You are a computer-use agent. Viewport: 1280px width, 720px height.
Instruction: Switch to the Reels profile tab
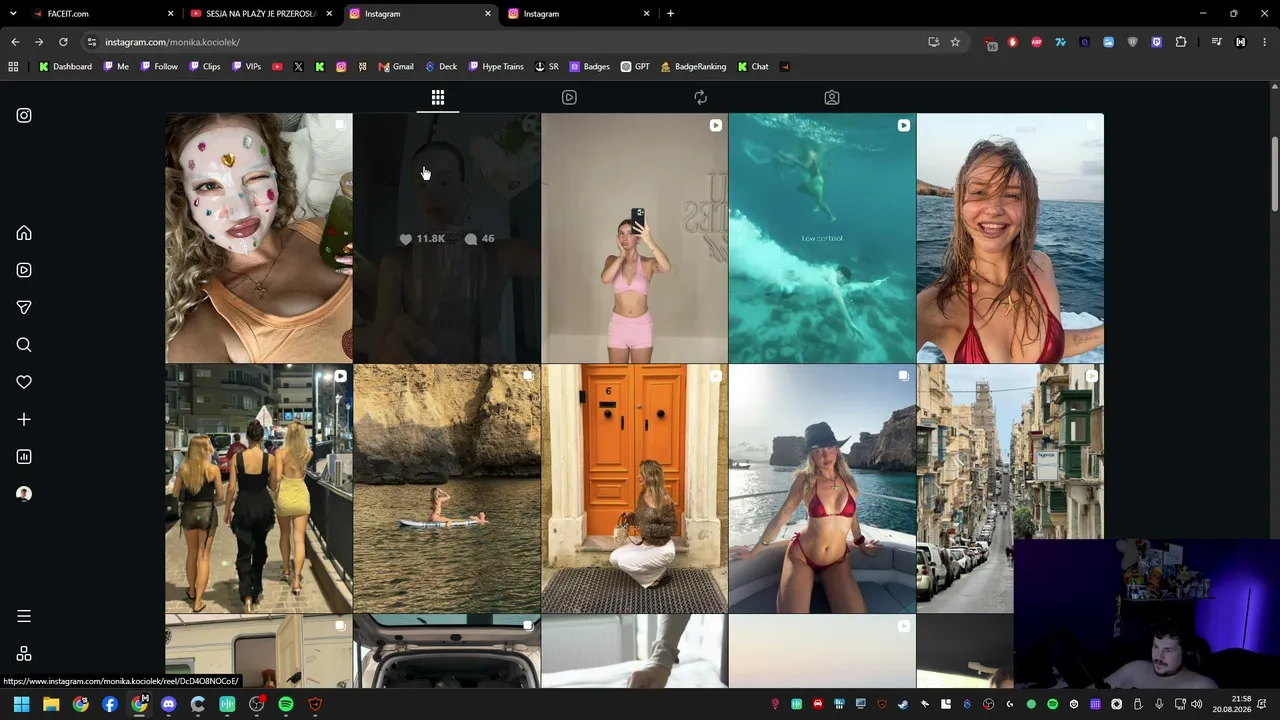(x=569, y=97)
